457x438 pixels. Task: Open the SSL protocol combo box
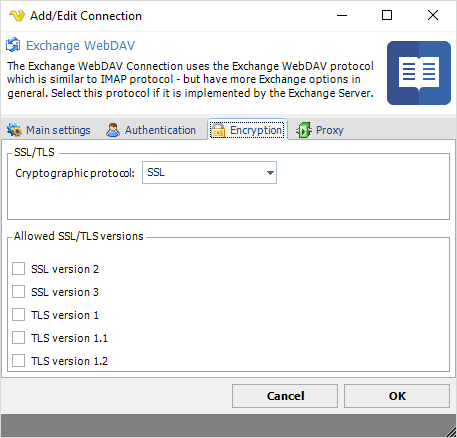click(x=209, y=173)
